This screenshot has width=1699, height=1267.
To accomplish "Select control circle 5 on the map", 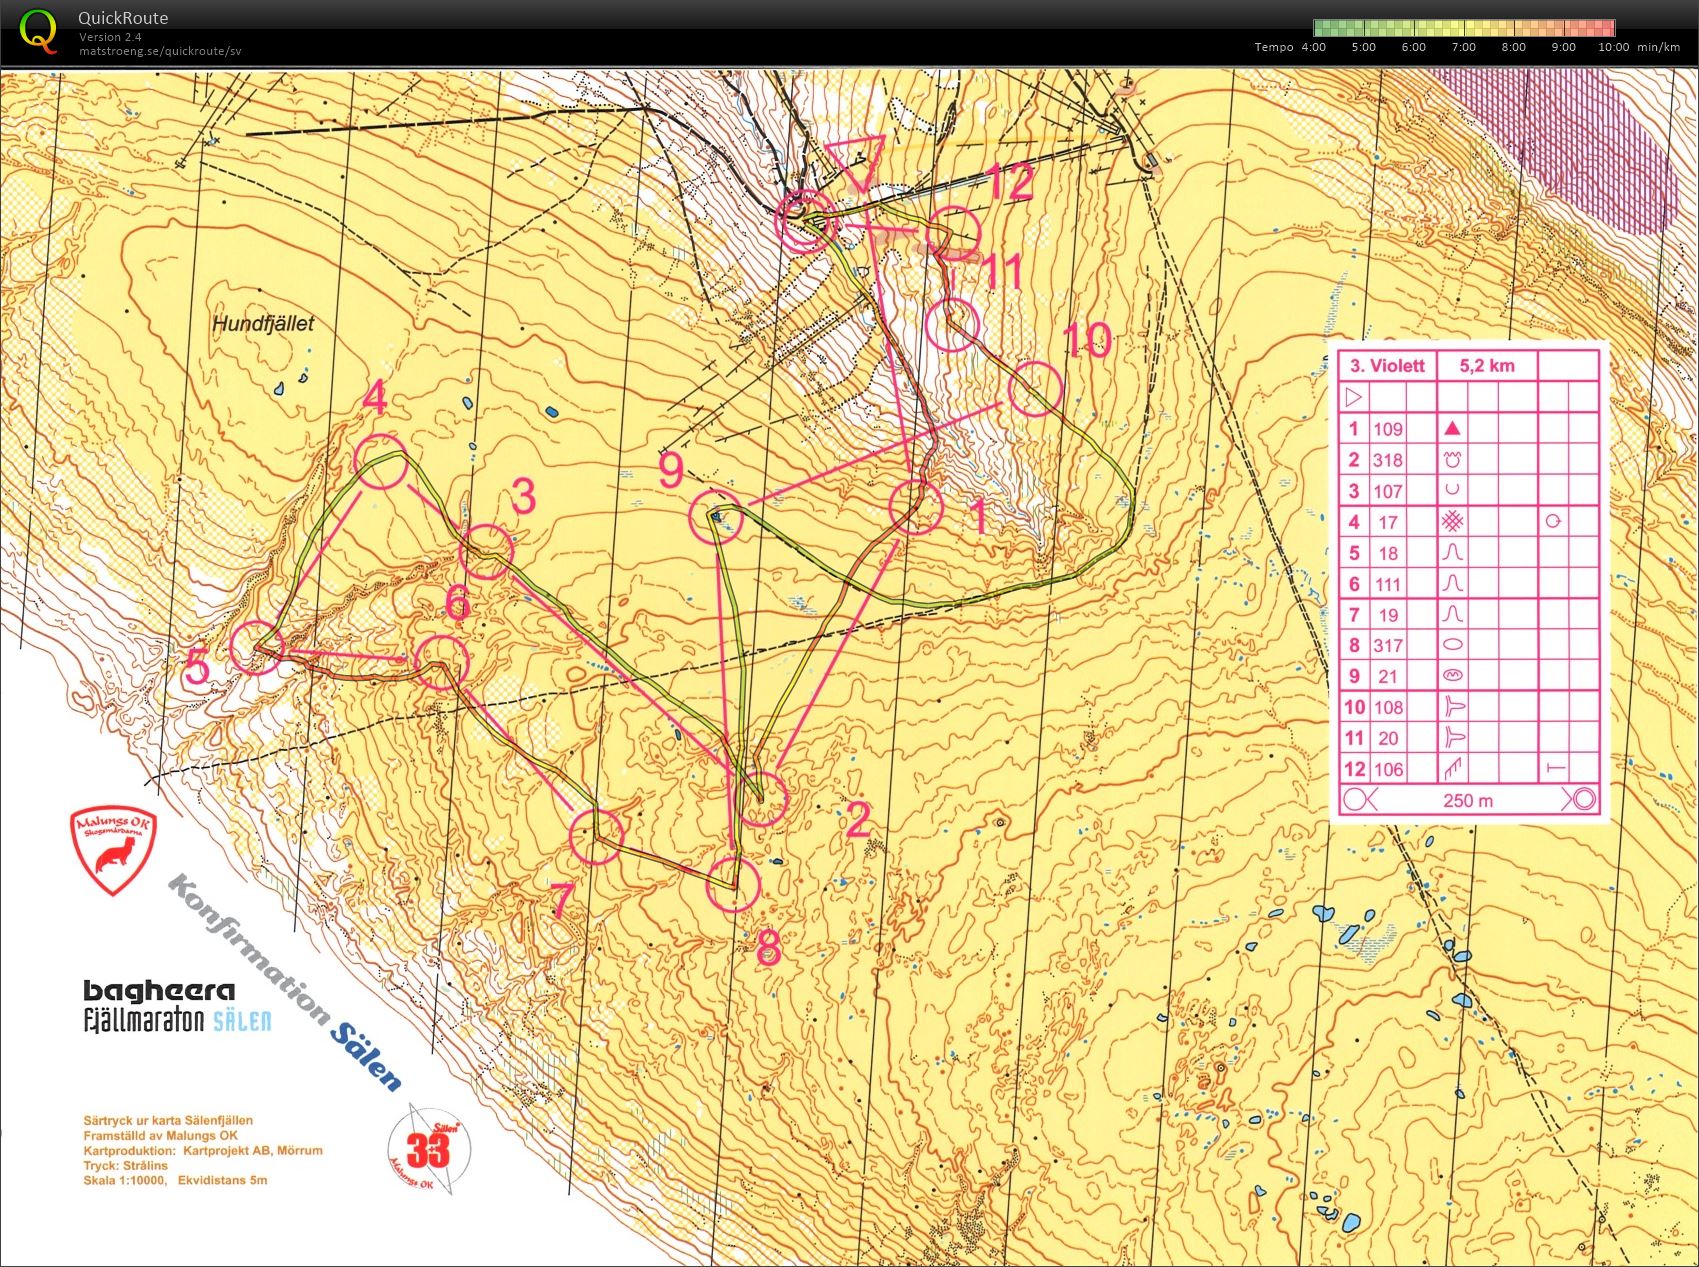I will (256, 648).
